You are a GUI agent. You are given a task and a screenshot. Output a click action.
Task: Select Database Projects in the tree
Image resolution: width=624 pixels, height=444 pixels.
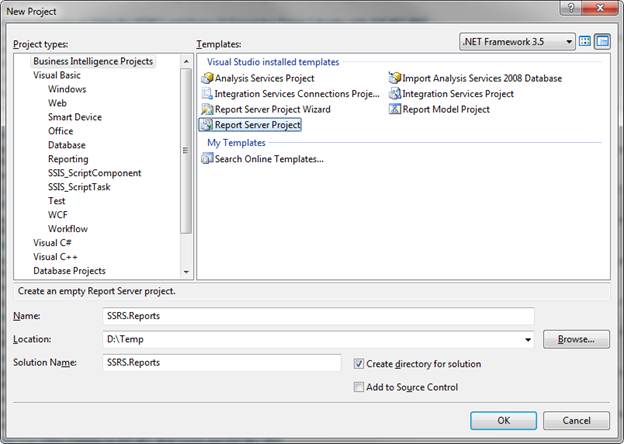tap(70, 271)
